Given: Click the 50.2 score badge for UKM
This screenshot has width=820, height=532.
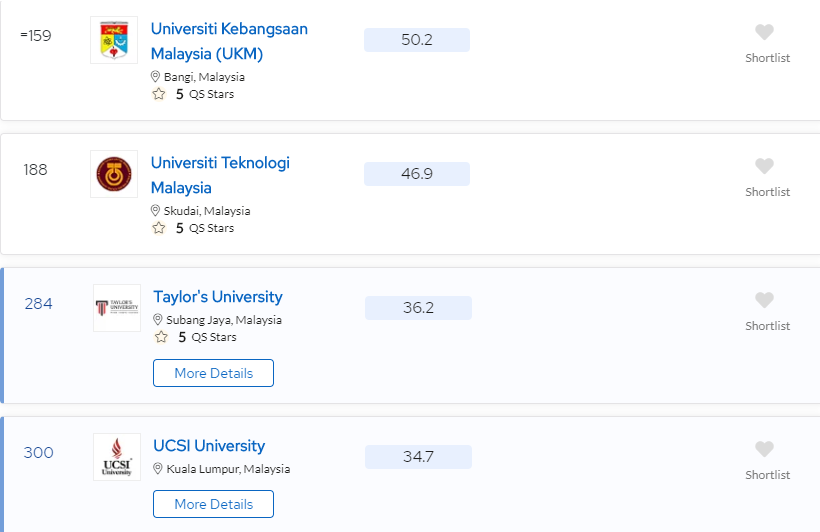Looking at the screenshot, I should 417,40.
